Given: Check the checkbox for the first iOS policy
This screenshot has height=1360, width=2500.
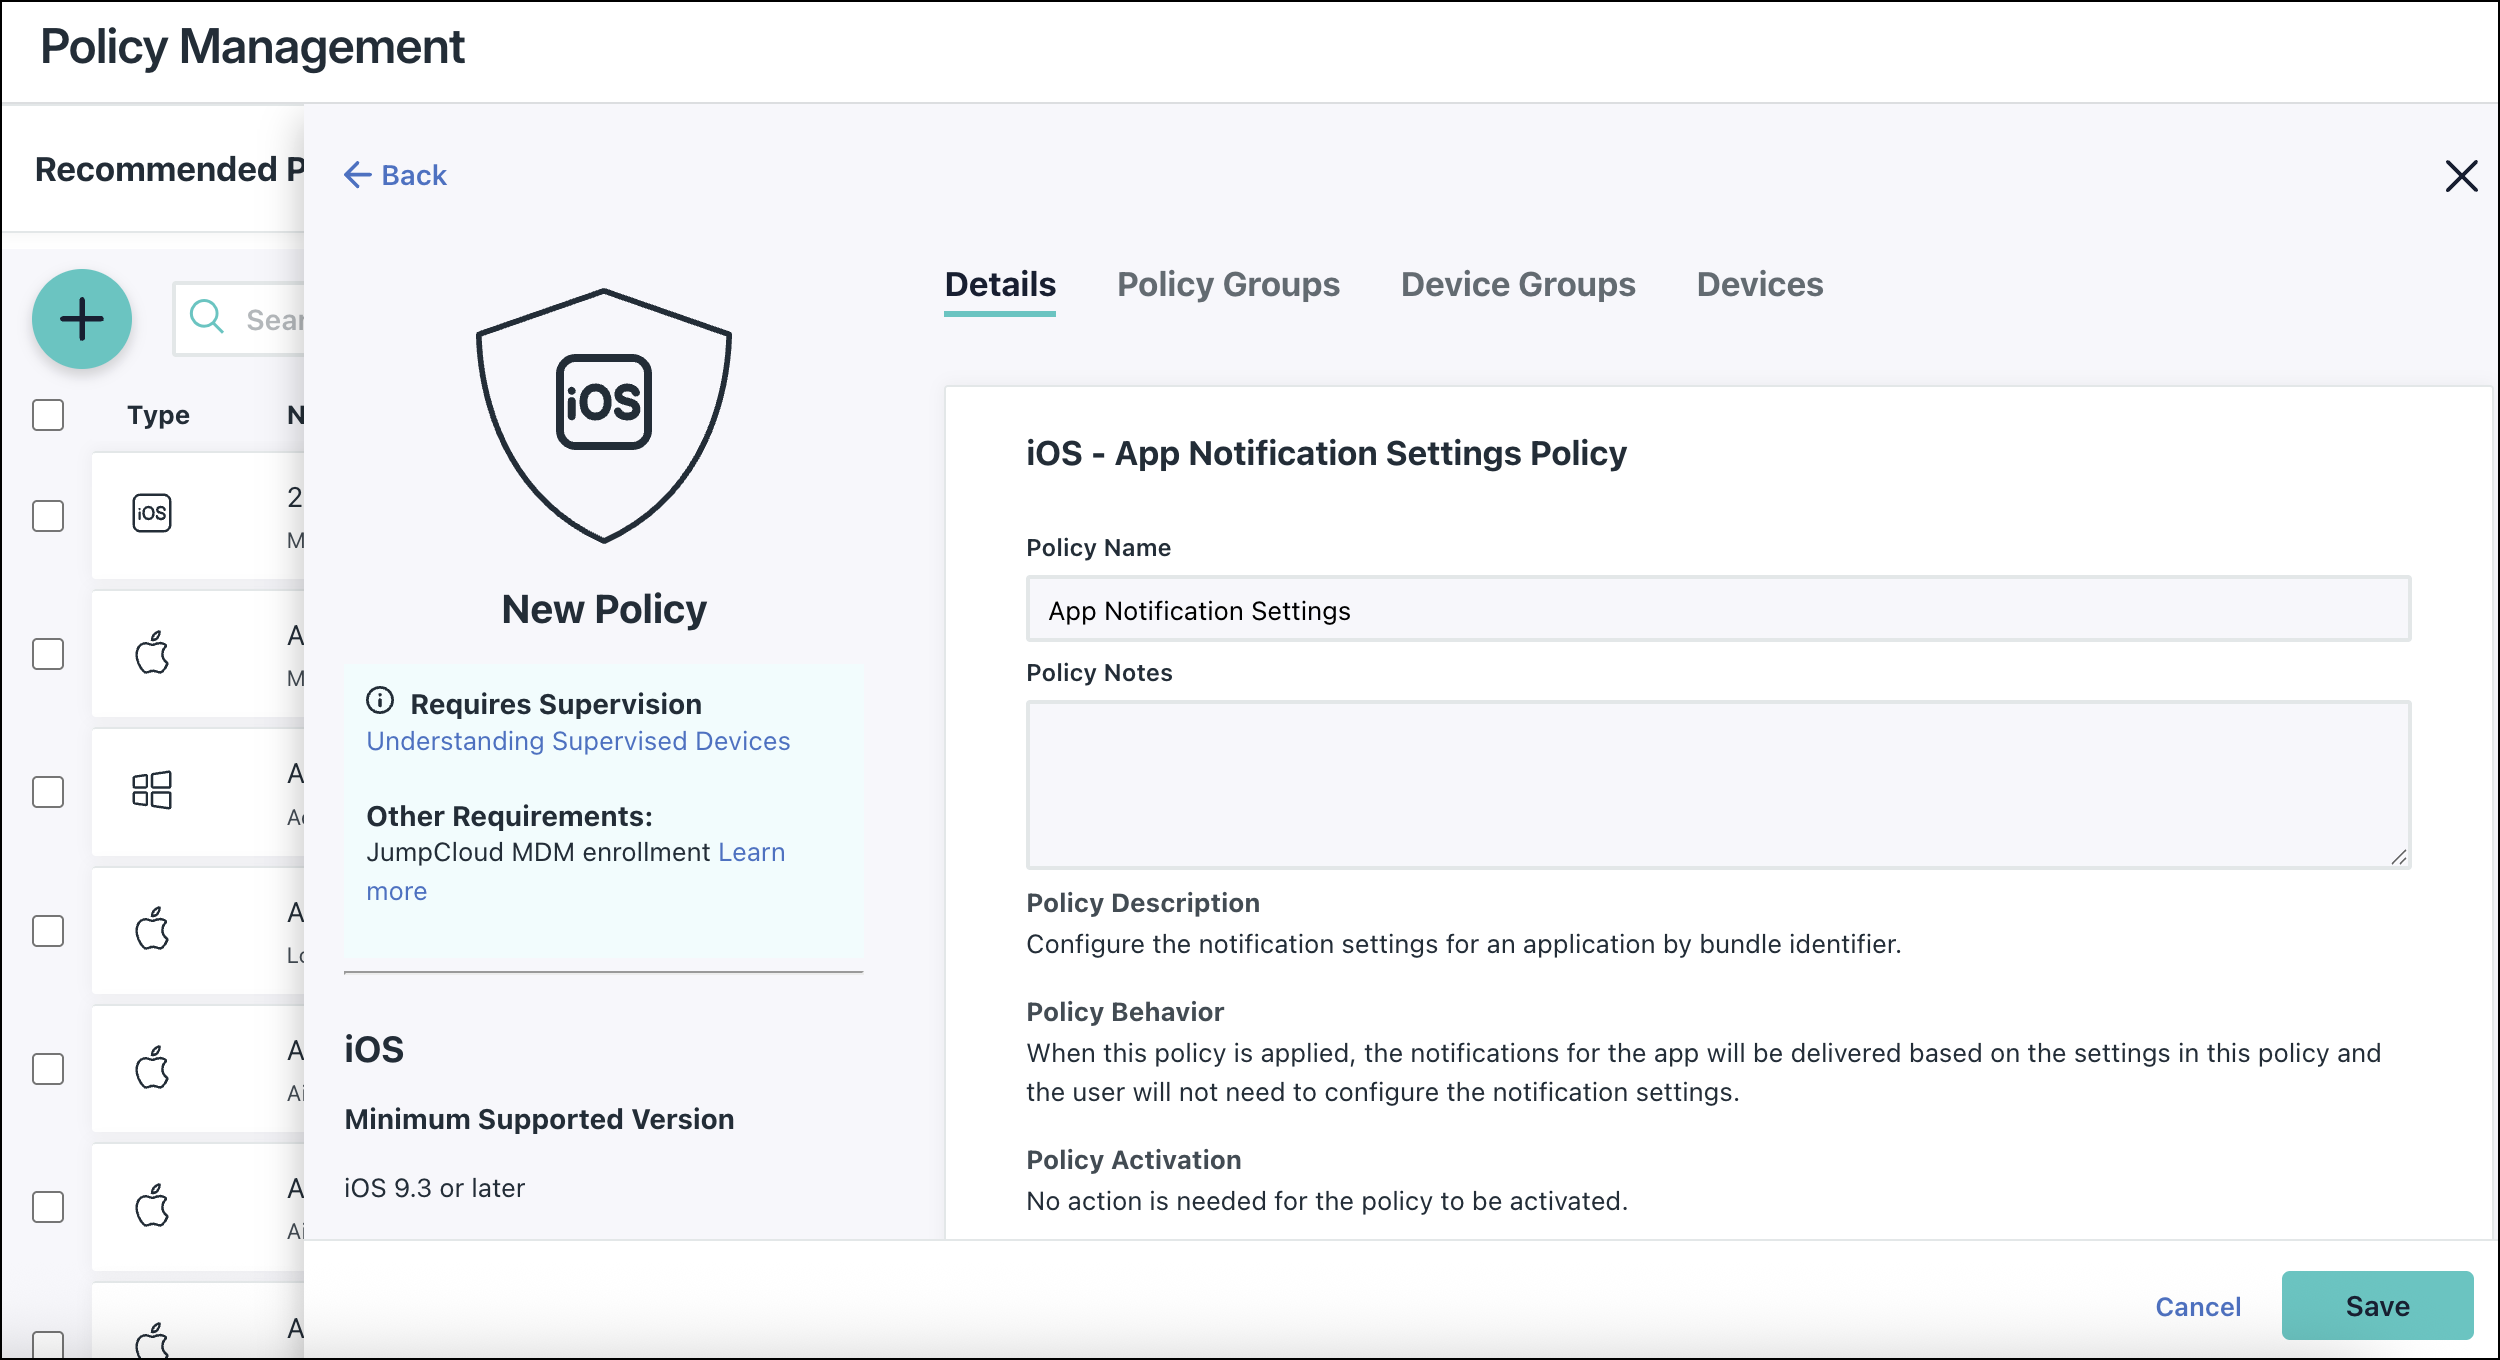Looking at the screenshot, I should coord(47,513).
